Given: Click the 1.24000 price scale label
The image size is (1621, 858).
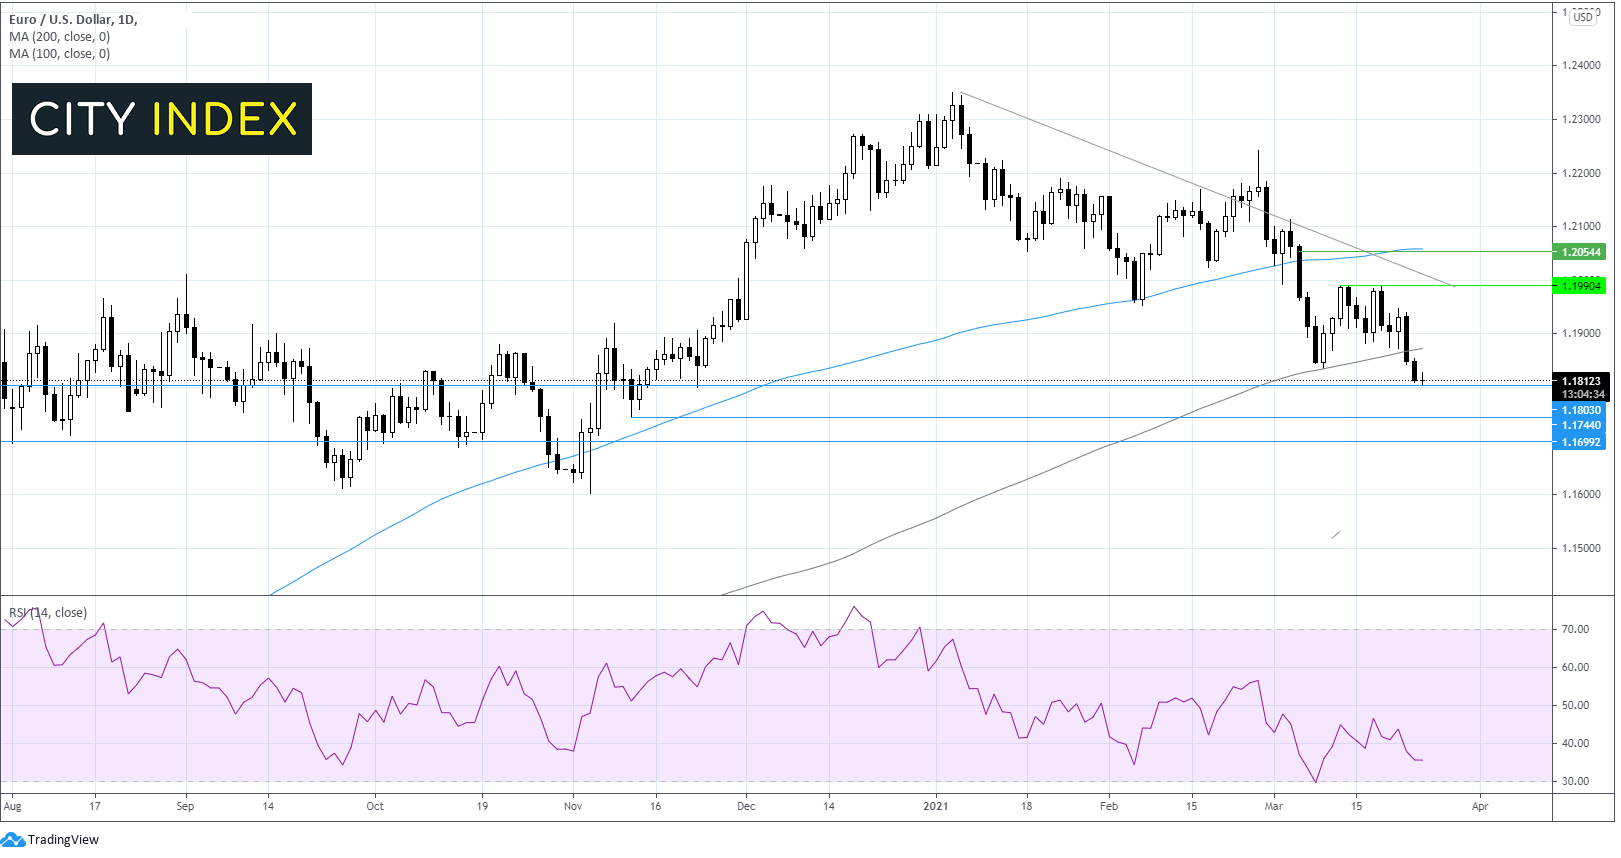Looking at the screenshot, I should [x=1581, y=66].
